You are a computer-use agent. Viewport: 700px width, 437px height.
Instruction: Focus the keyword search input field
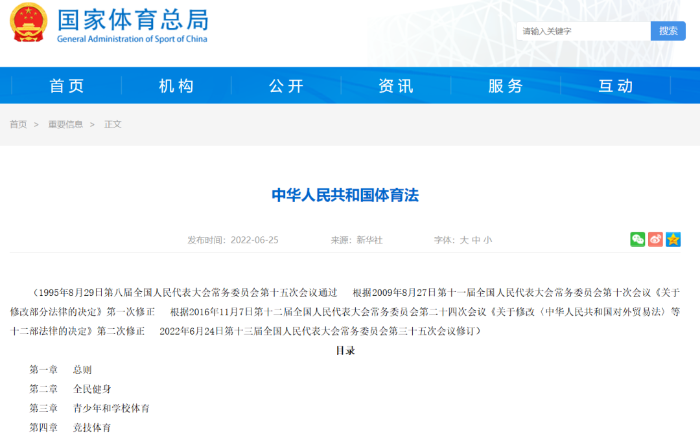[x=584, y=31]
